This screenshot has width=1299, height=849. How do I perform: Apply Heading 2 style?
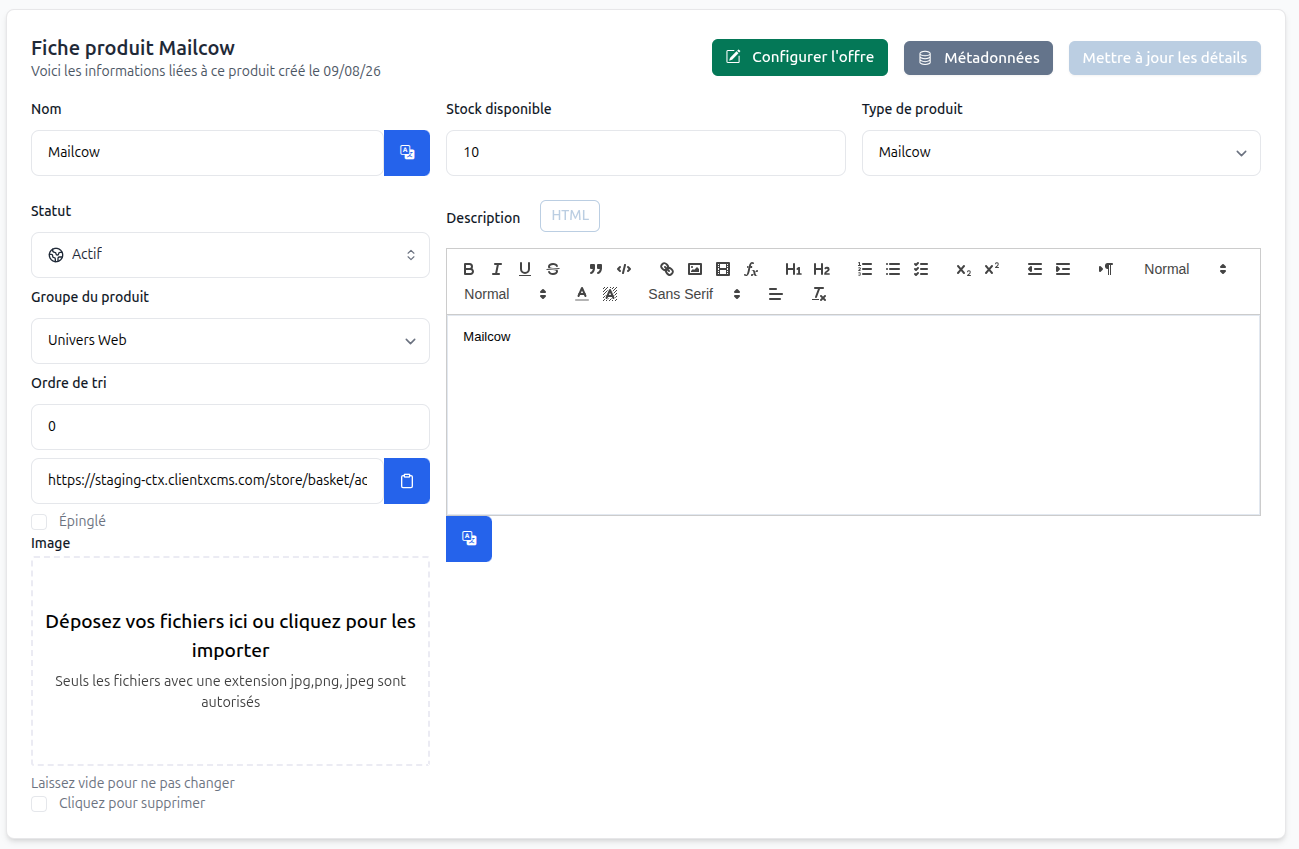[x=821, y=269]
